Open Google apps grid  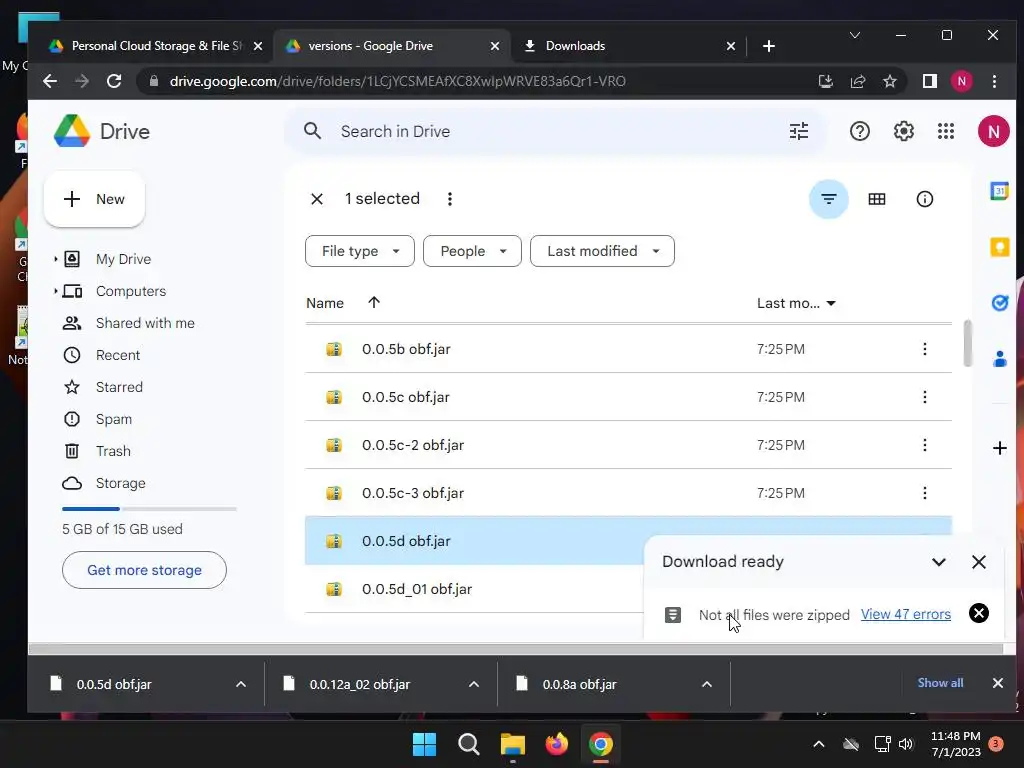(946, 131)
